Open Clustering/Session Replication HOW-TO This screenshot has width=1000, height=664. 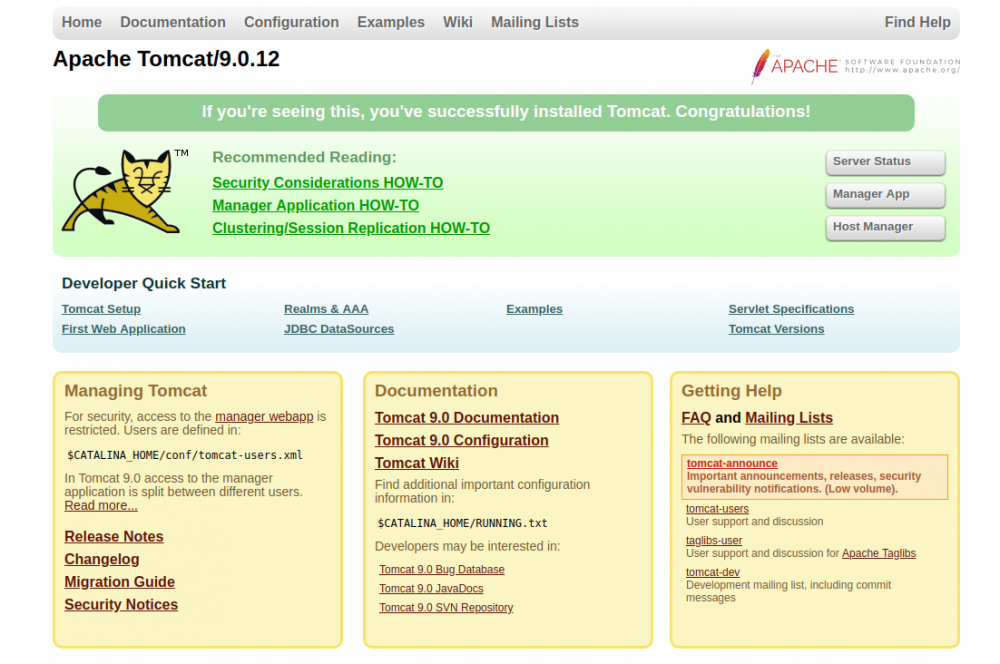(351, 228)
